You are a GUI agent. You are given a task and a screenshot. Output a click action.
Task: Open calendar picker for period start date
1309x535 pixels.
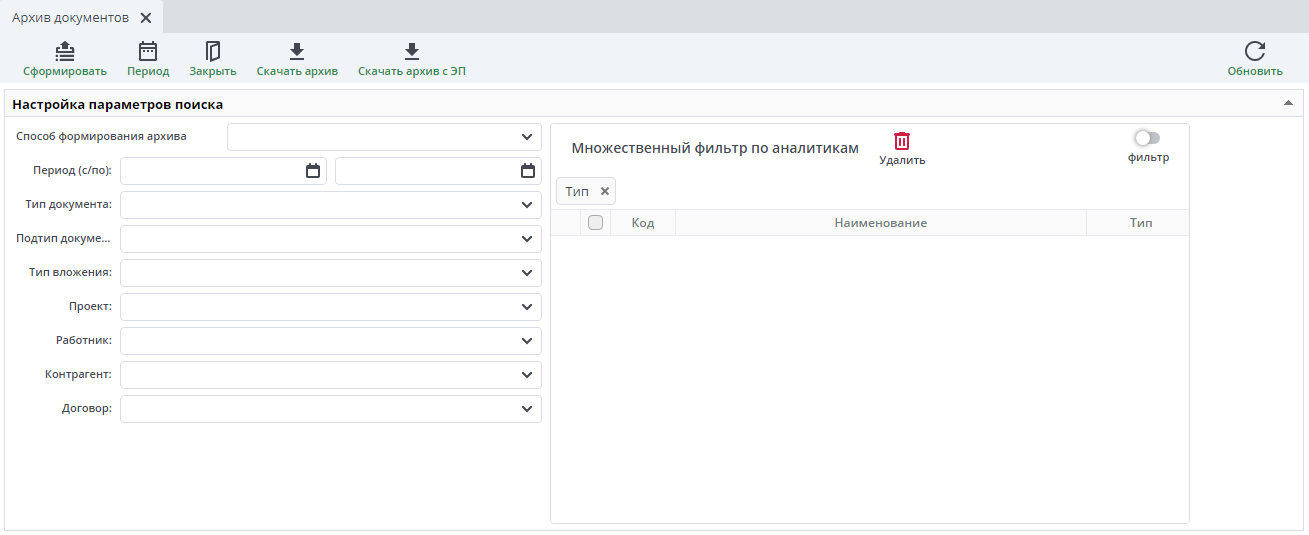313,171
